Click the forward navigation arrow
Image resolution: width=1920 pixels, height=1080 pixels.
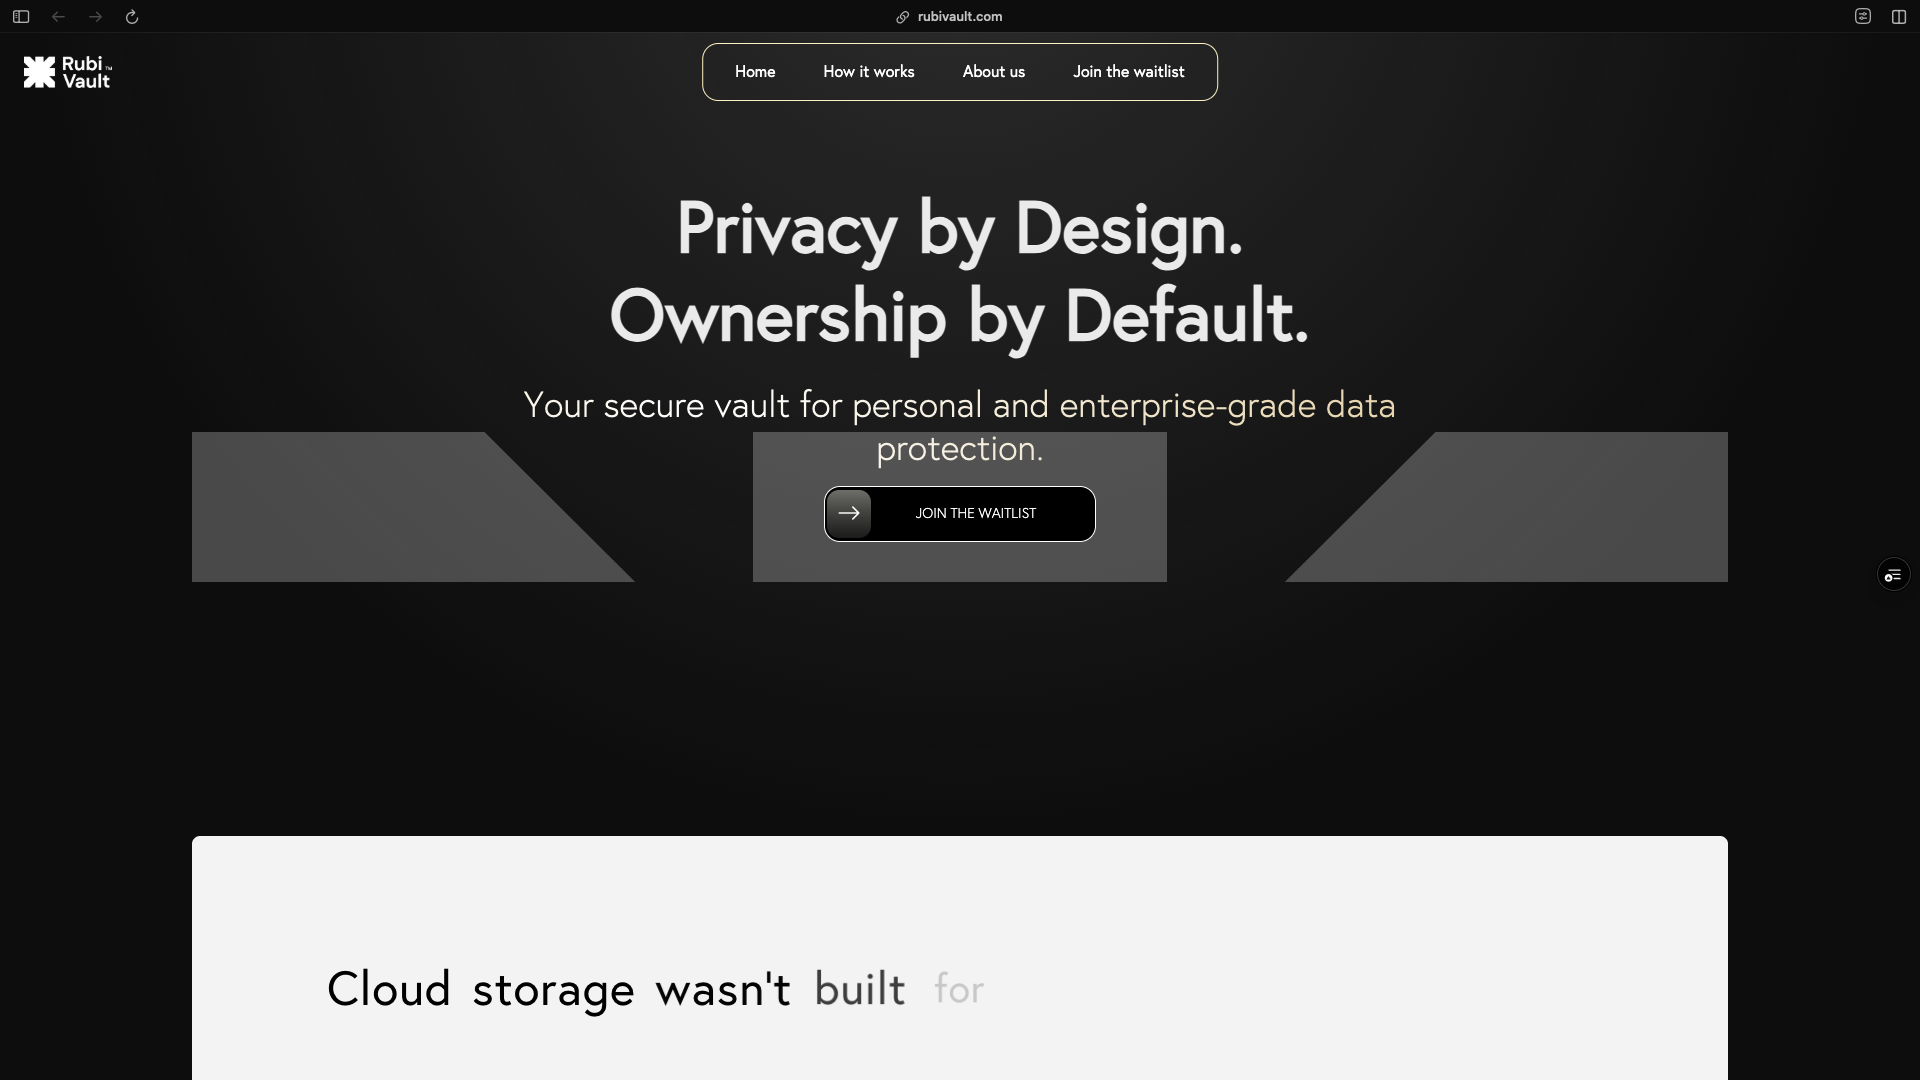(x=95, y=16)
